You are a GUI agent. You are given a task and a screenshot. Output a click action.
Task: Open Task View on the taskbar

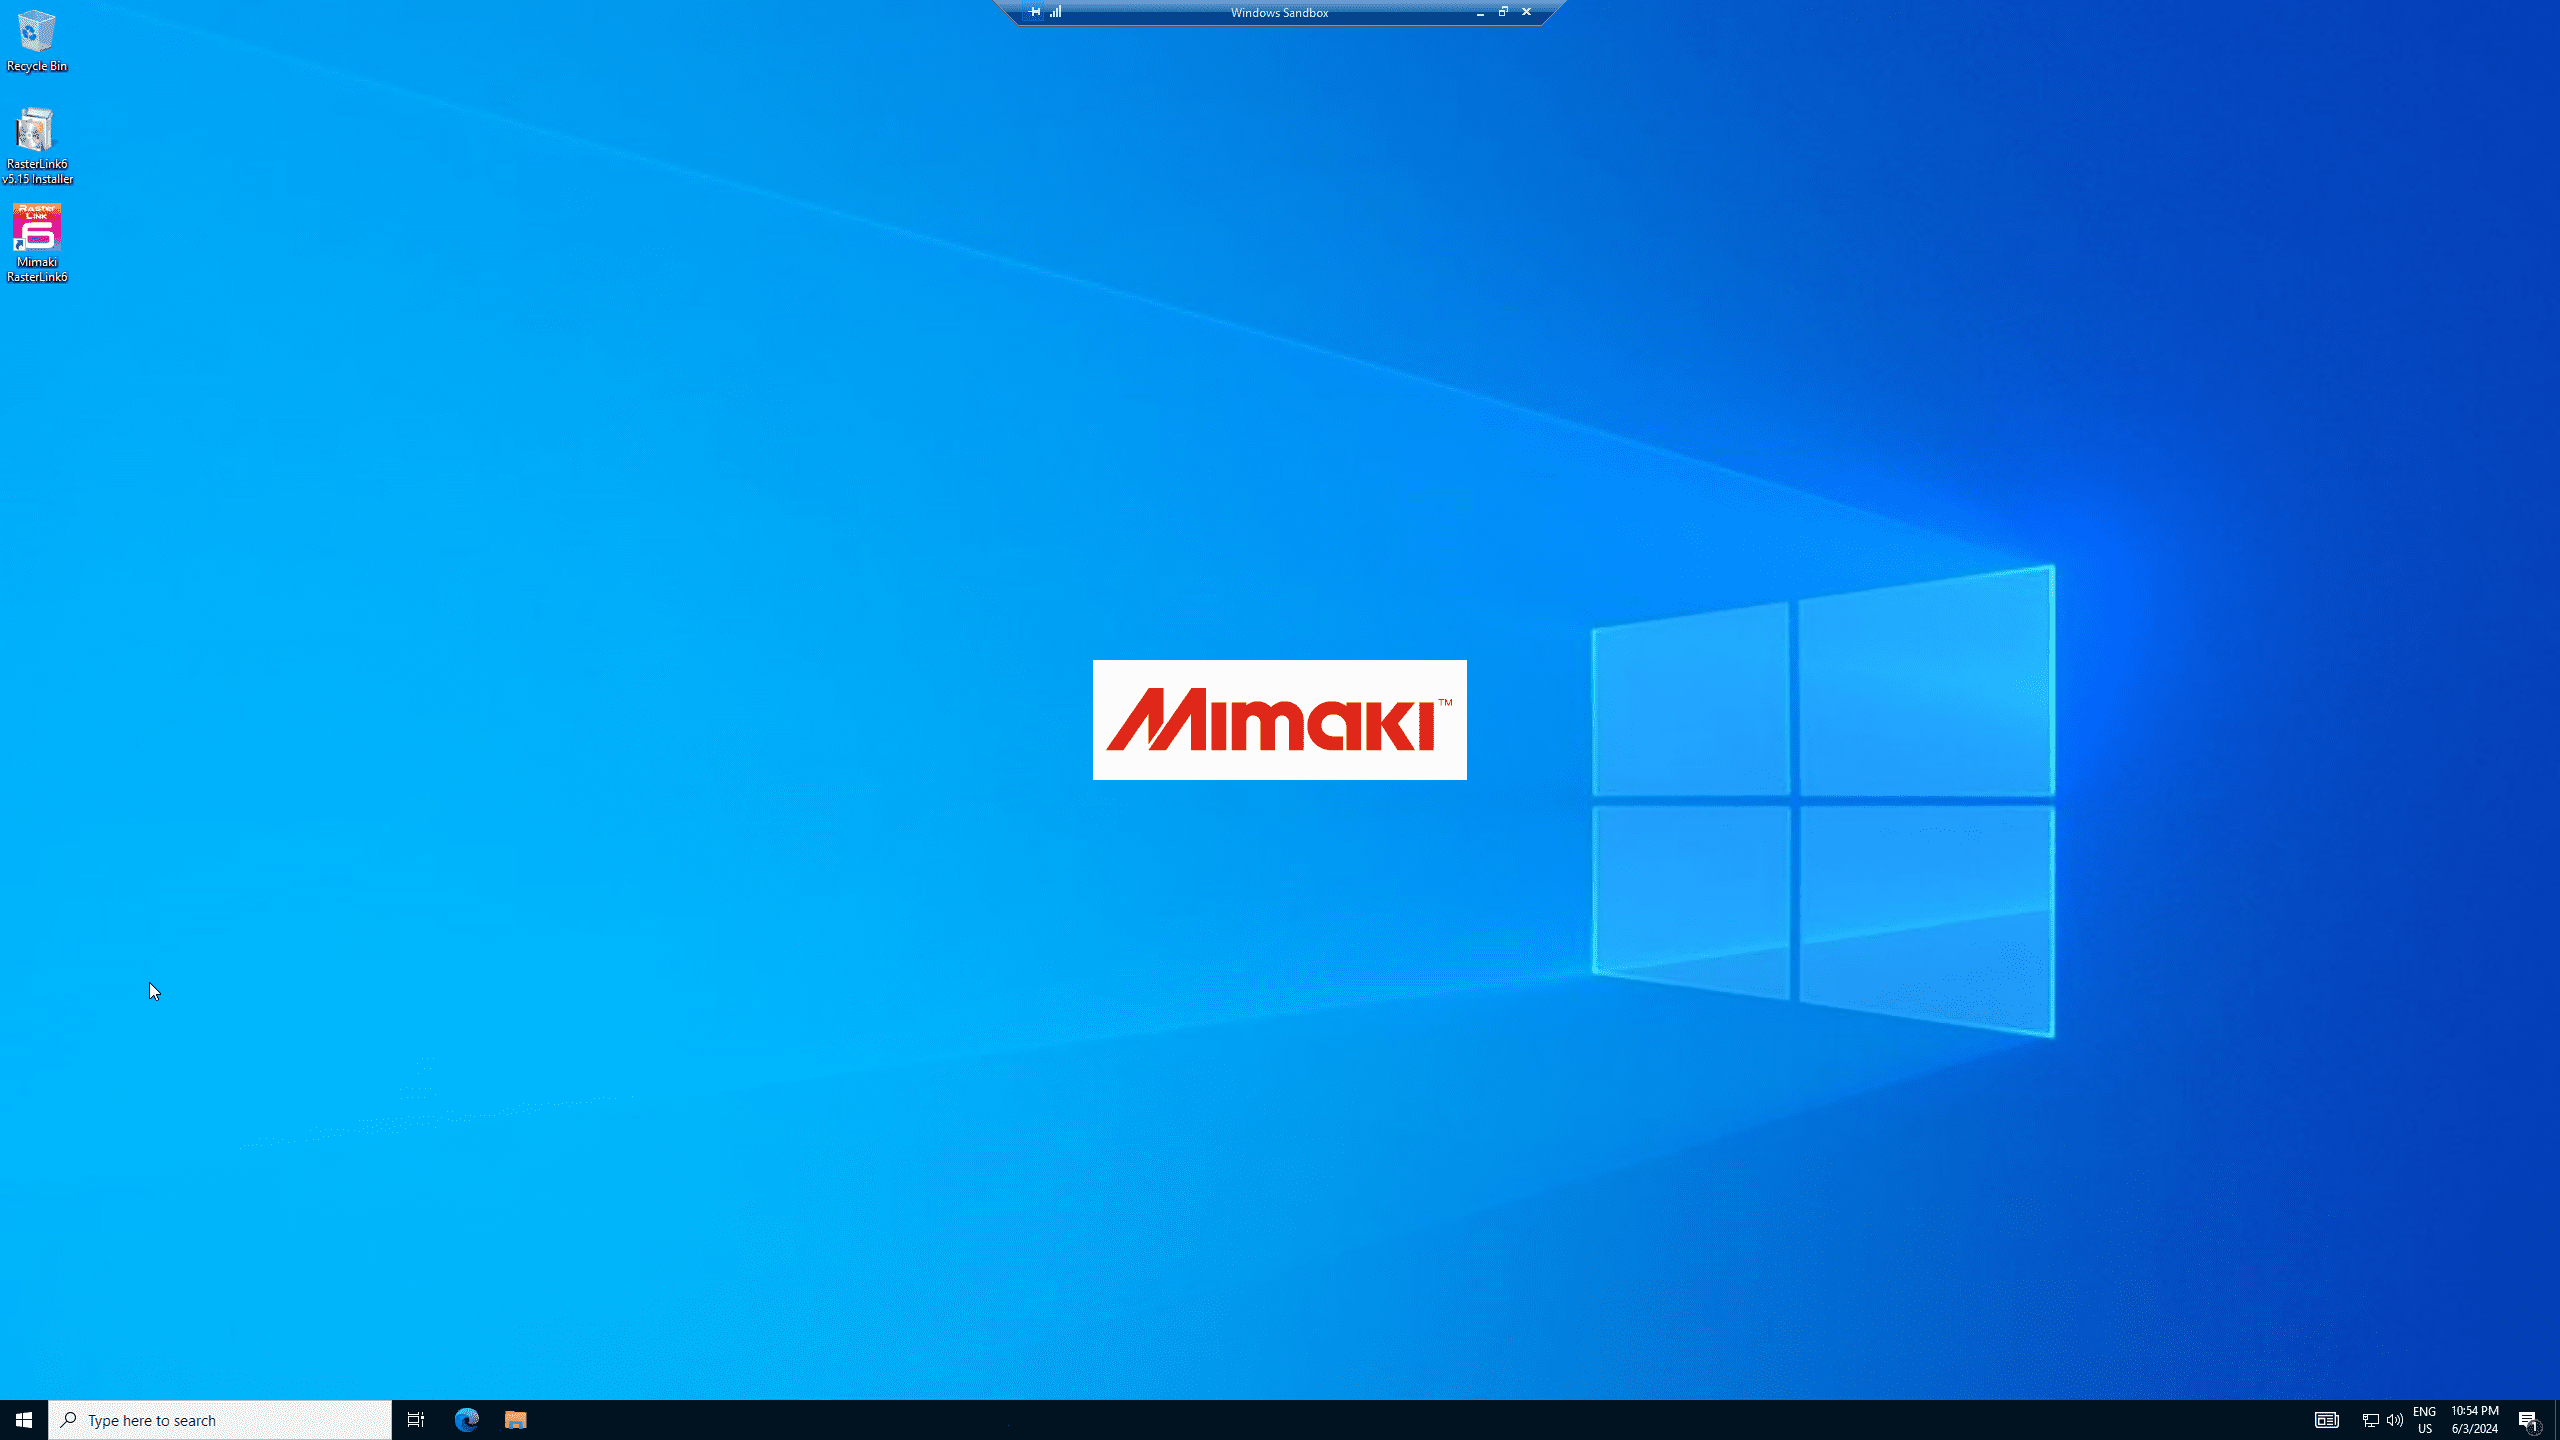pyautogui.click(x=416, y=1419)
